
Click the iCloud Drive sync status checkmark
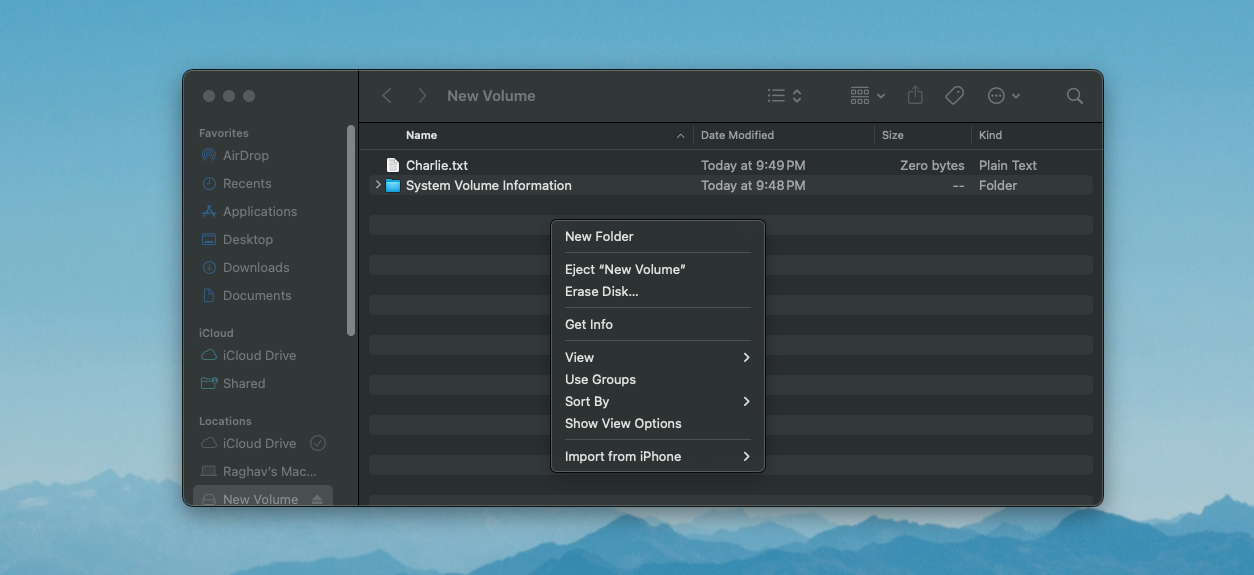(318, 443)
